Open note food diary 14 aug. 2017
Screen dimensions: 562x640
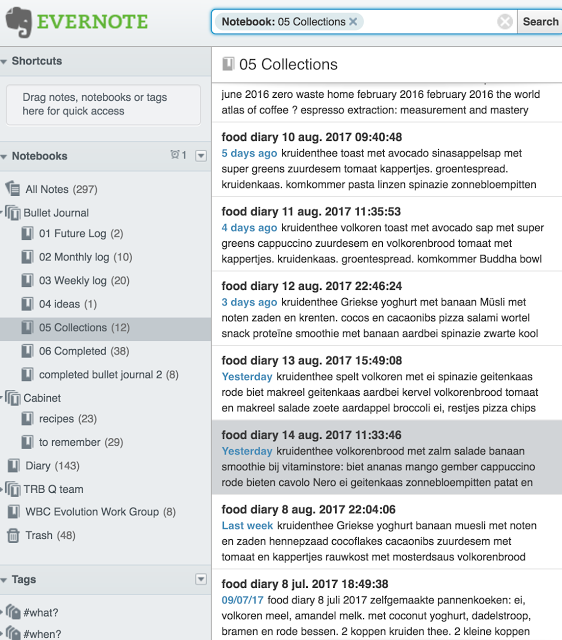[387, 458]
